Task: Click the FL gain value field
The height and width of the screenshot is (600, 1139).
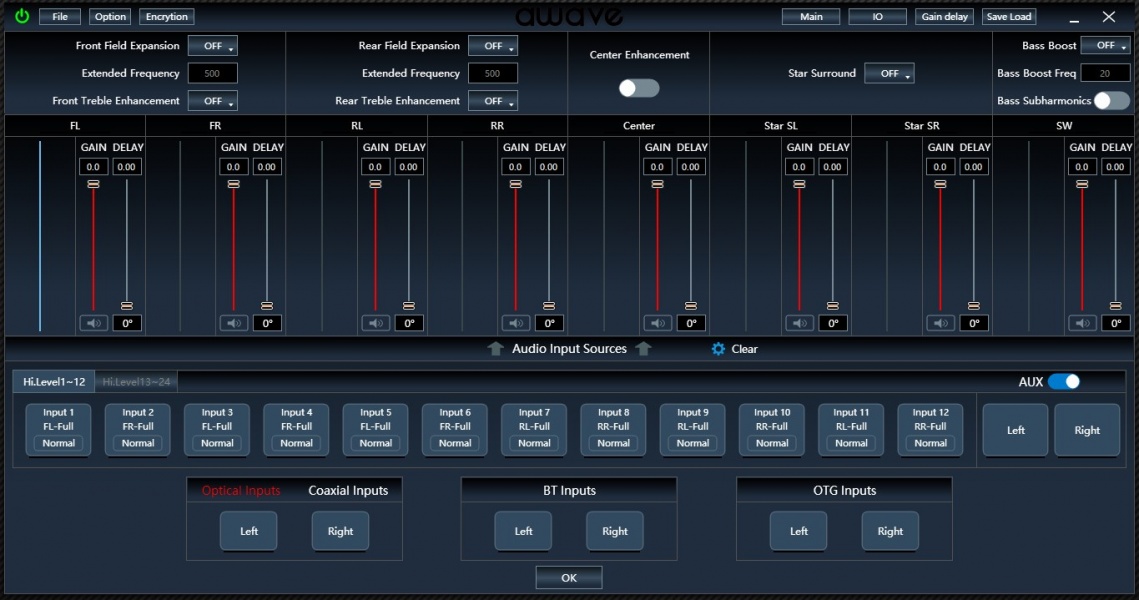Action: click(x=93, y=166)
